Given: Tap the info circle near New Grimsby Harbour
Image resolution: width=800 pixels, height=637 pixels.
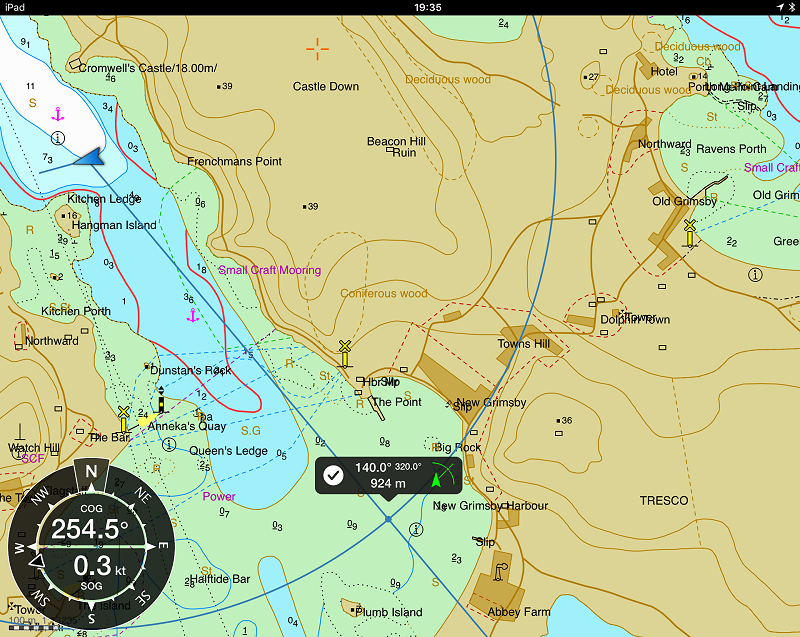Looking at the screenshot, I should (x=416, y=529).
